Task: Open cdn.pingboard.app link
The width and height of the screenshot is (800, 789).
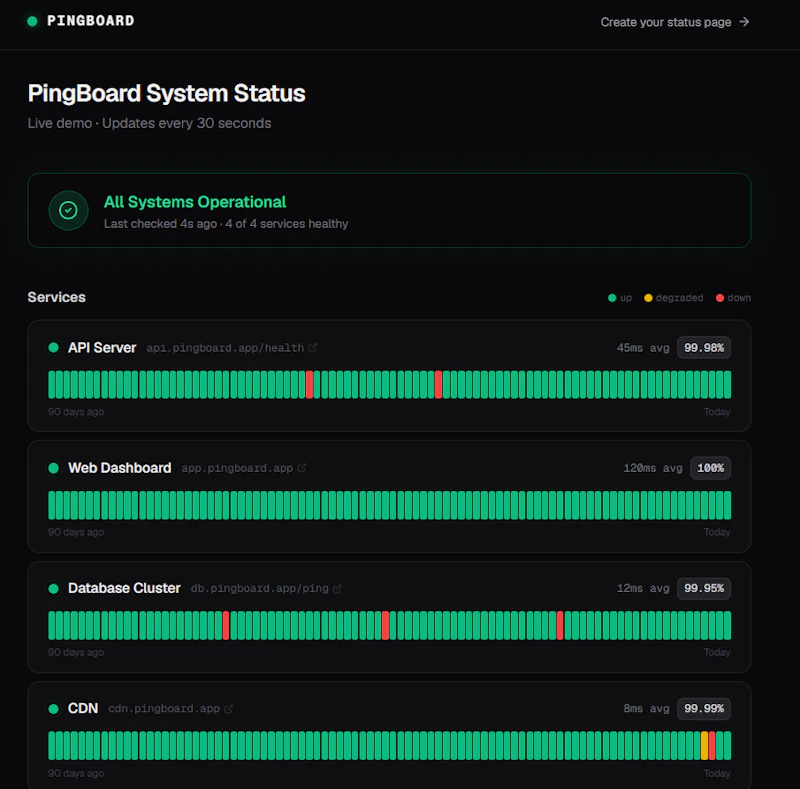Action: 164,709
